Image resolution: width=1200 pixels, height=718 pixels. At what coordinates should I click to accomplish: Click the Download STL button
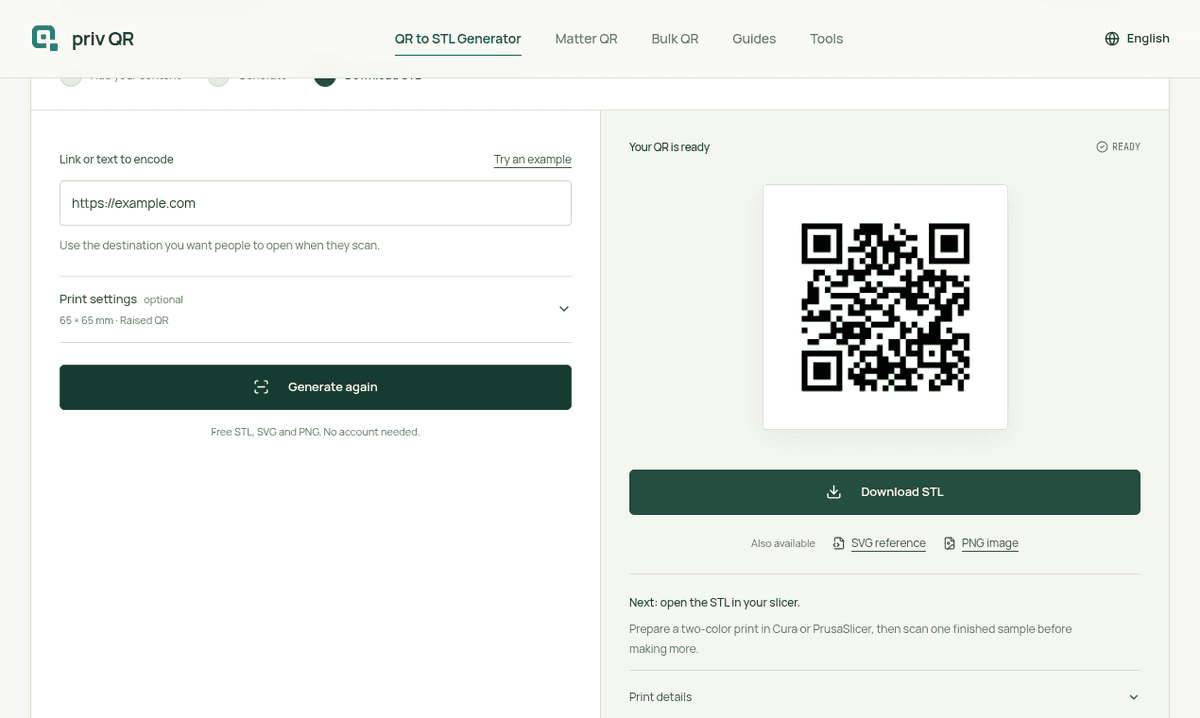click(x=885, y=492)
